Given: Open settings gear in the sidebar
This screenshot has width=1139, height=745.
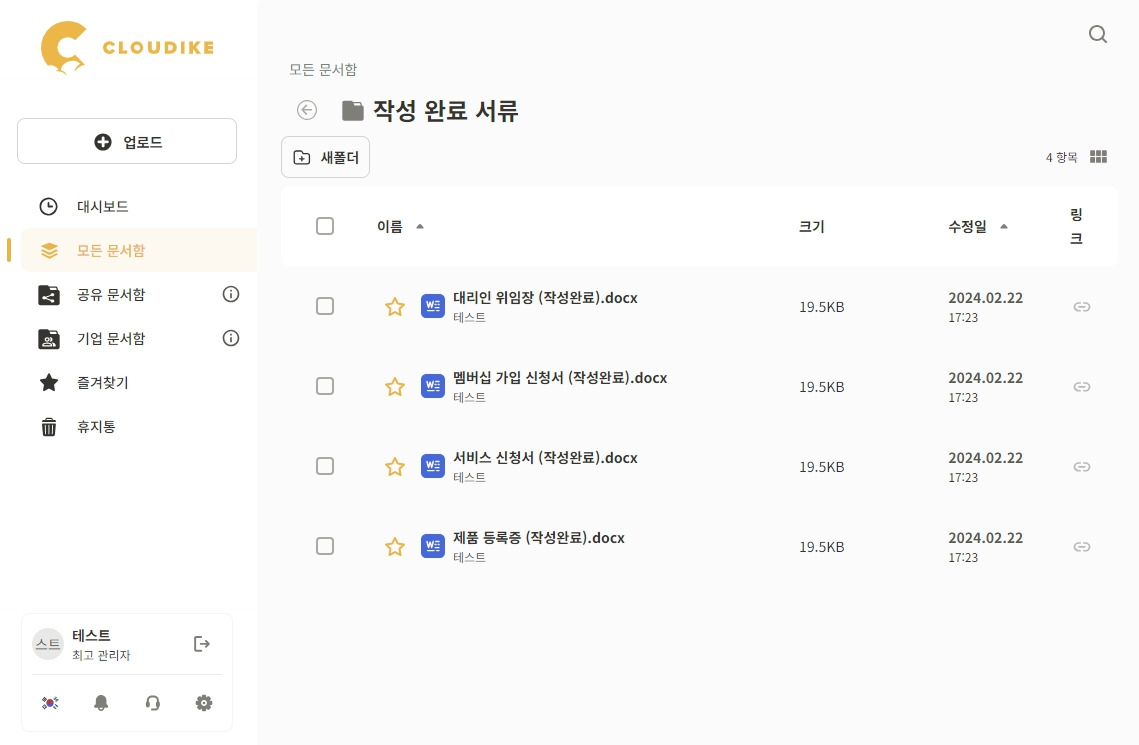Looking at the screenshot, I should click(204, 703).
